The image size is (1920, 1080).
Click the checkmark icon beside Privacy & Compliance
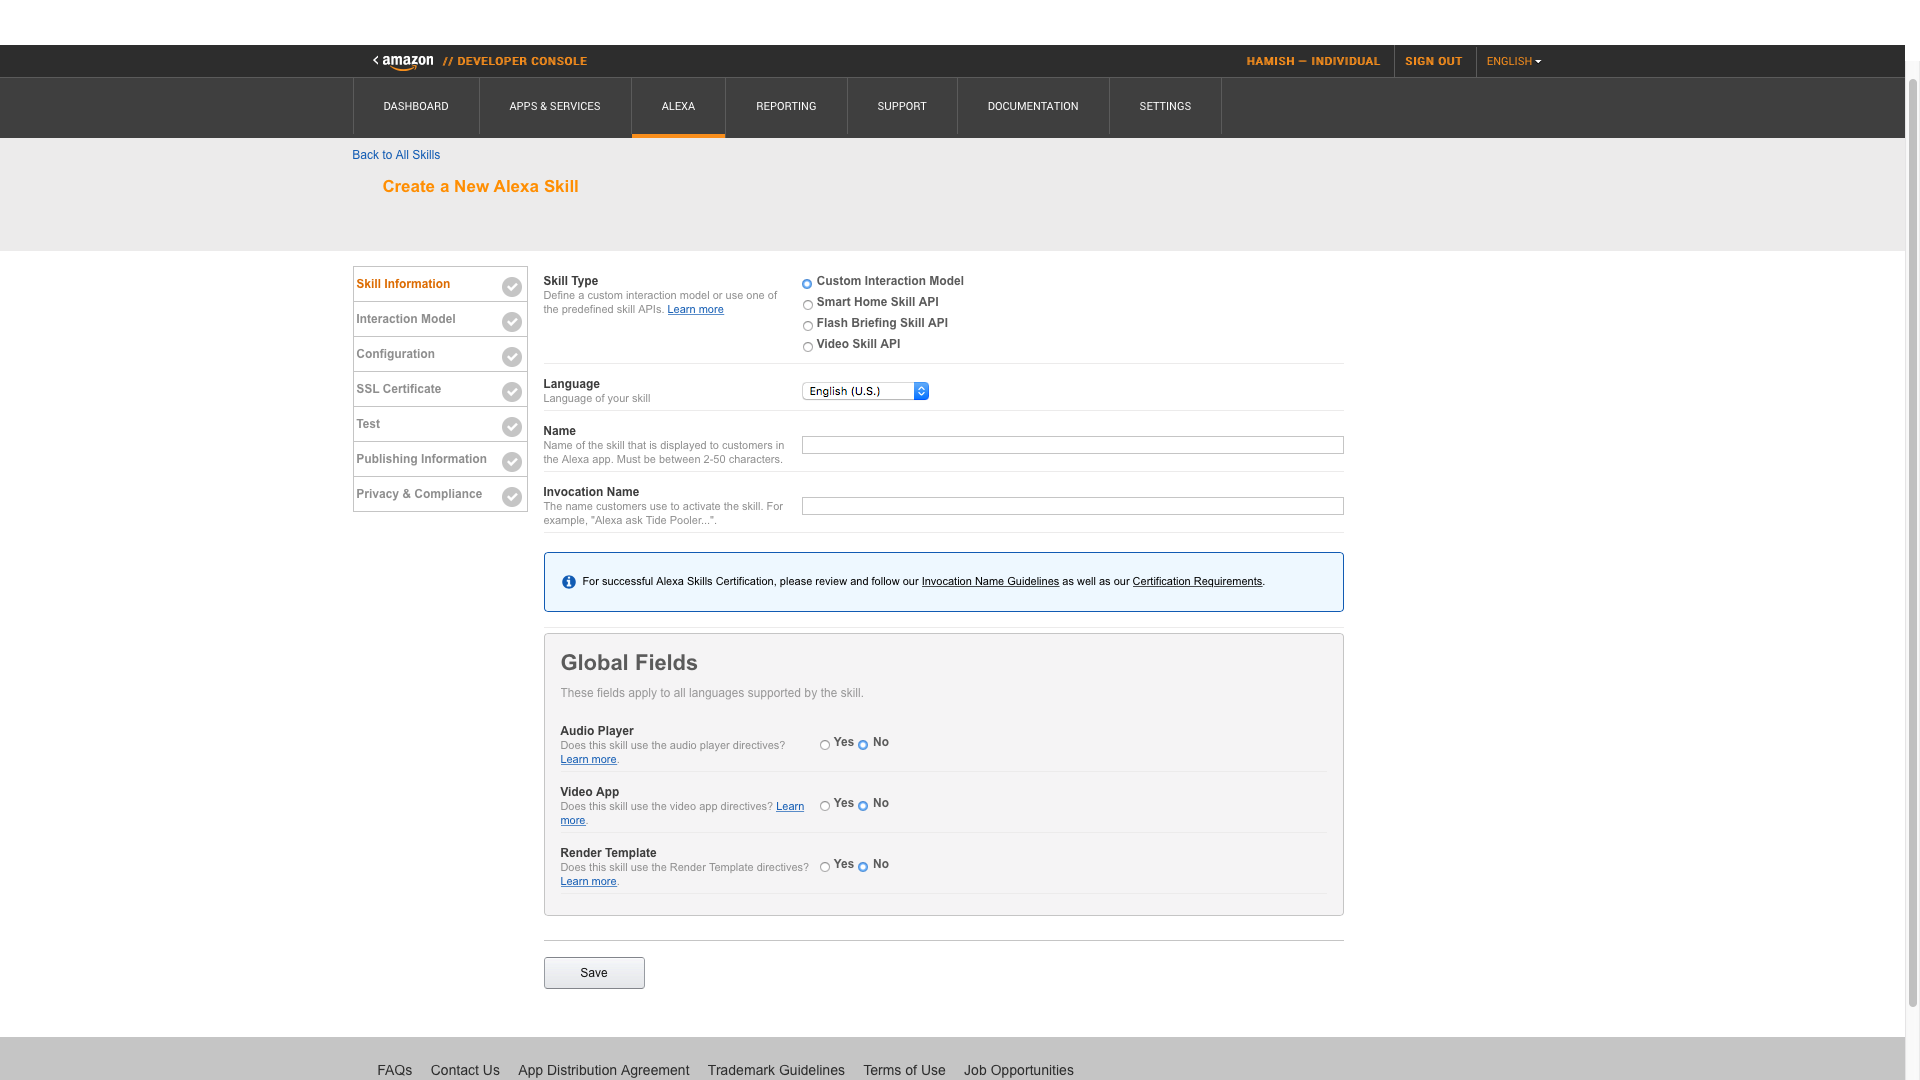512,497
